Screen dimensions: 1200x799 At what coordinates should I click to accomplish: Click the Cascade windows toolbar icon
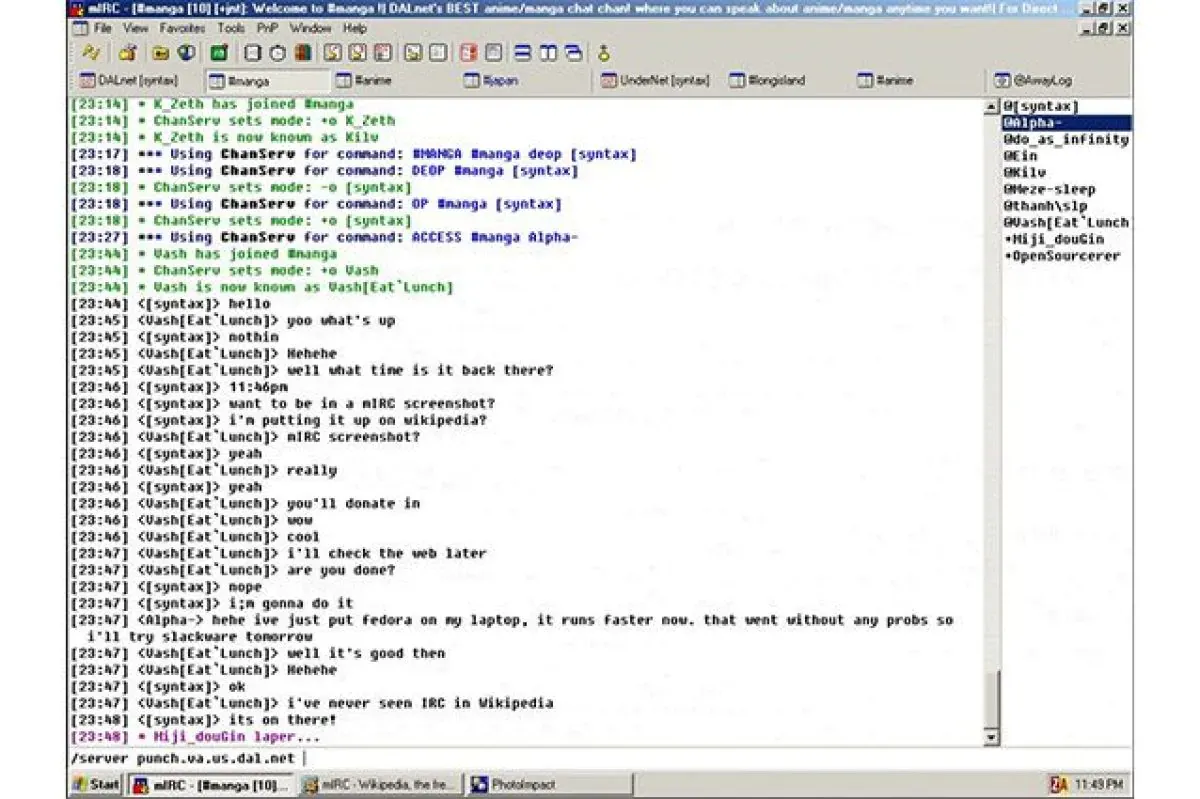tap(573, 53)
